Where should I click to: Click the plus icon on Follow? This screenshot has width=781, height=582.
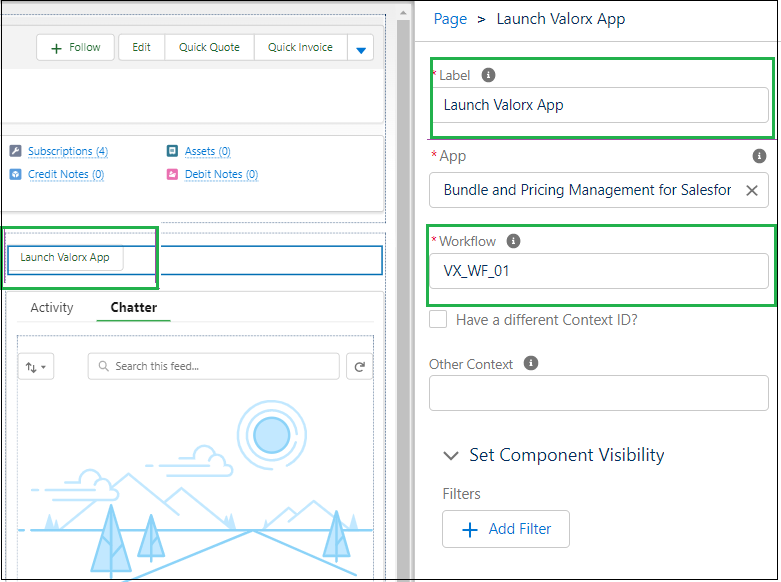pos(56,48)
